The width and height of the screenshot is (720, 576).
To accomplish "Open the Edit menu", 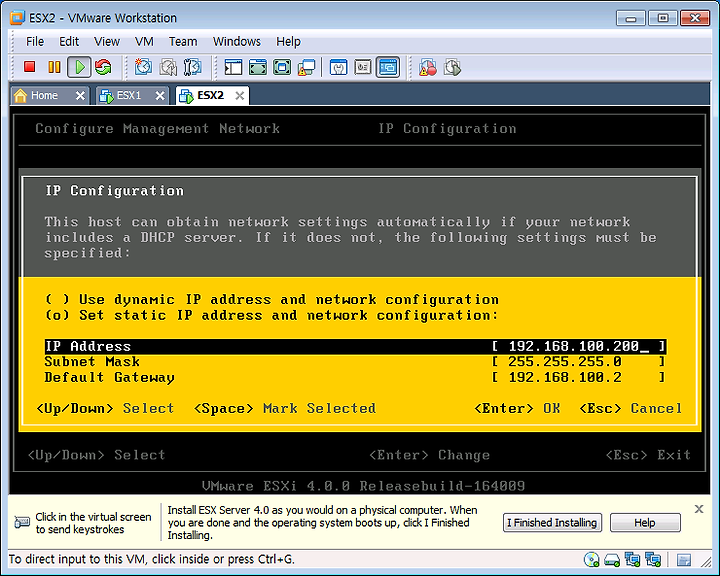I will pos(69,41).
